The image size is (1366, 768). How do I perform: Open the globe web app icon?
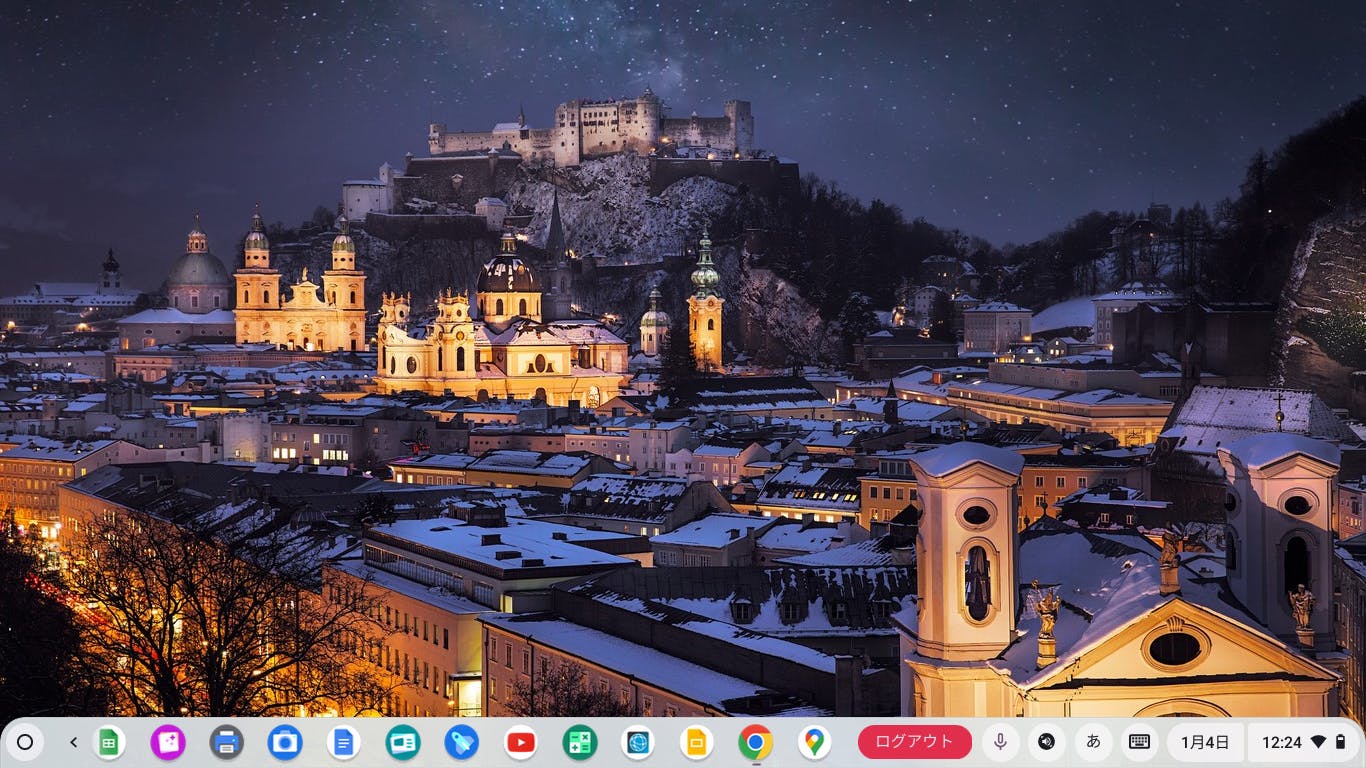click(637, 742)
